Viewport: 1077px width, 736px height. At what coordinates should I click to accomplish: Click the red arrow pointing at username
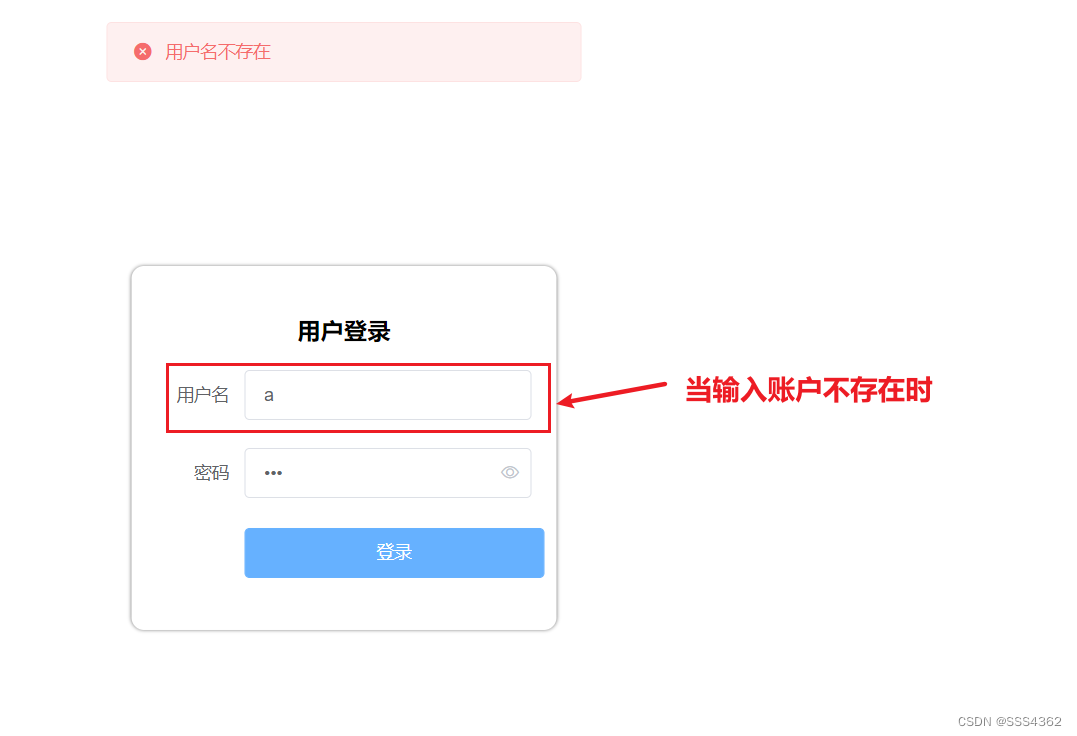(x=611, y=394)
